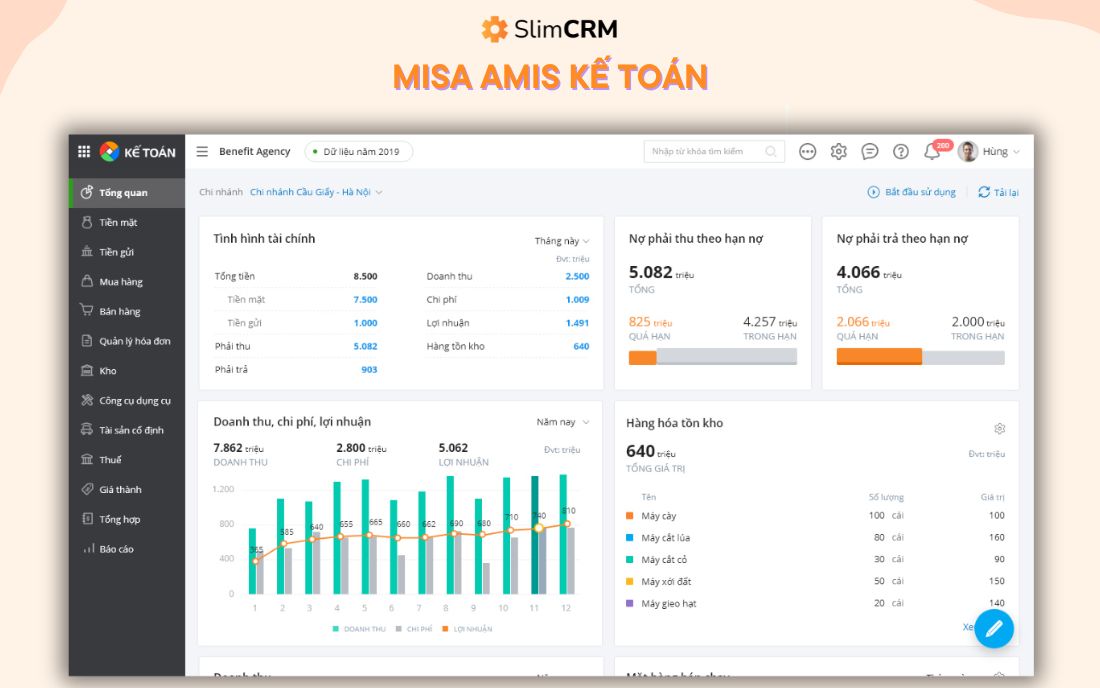Open Quản lý hóa đơn in sidebar
The image size is (1100, 688).
point(127,341)
